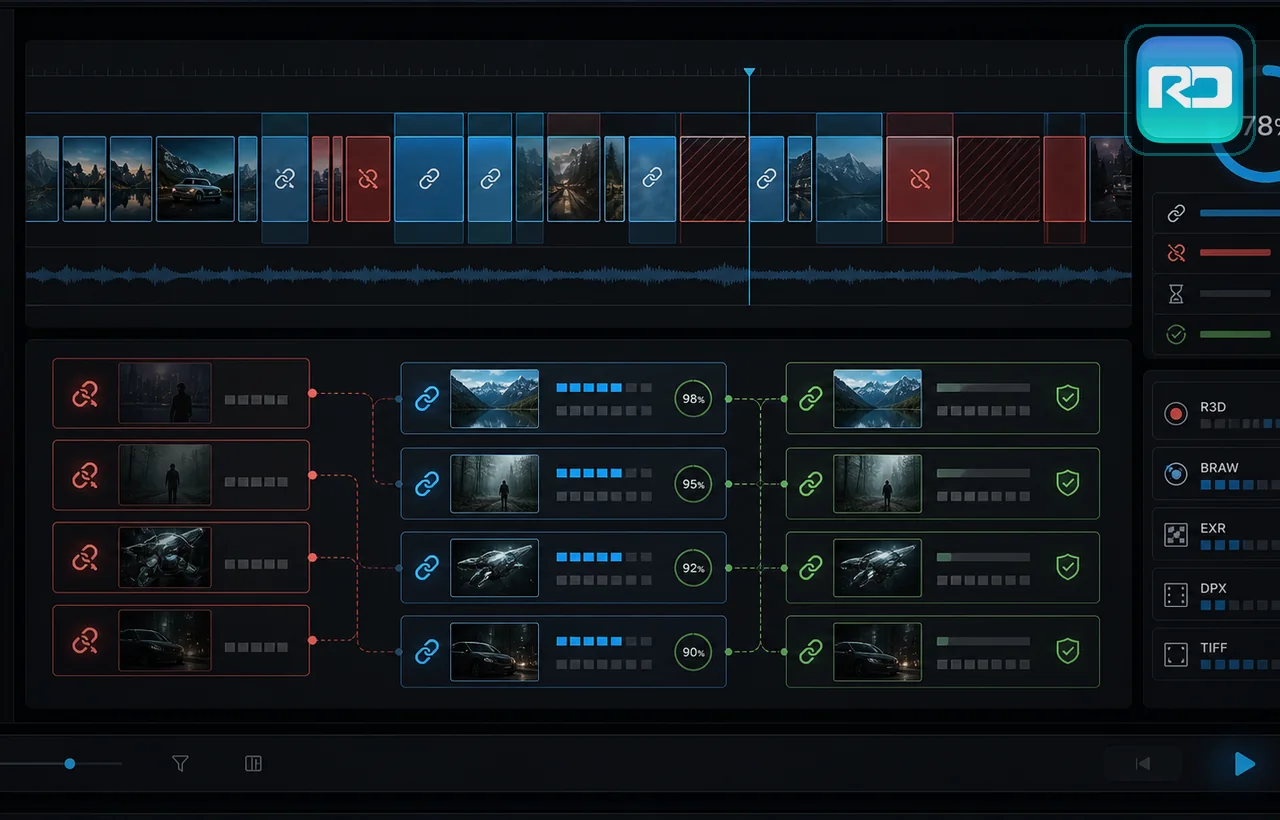Select the R3D format label

(1213, 407)
